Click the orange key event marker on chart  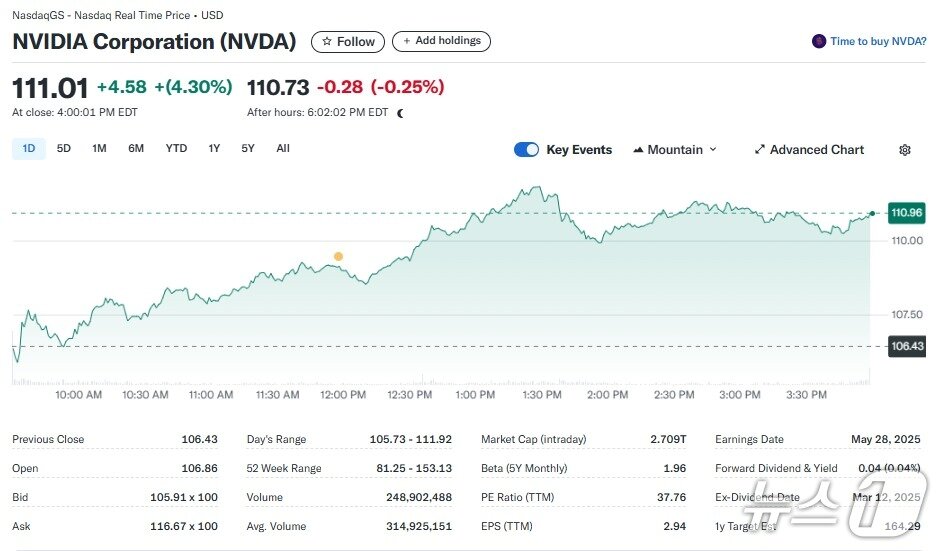point(338,256)
